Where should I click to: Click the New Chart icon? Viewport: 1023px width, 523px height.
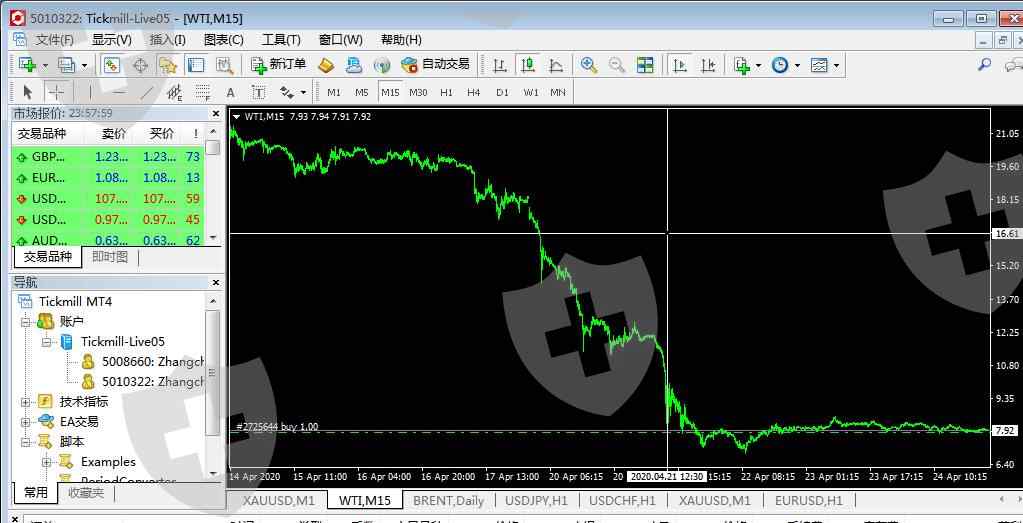point(27,65)
